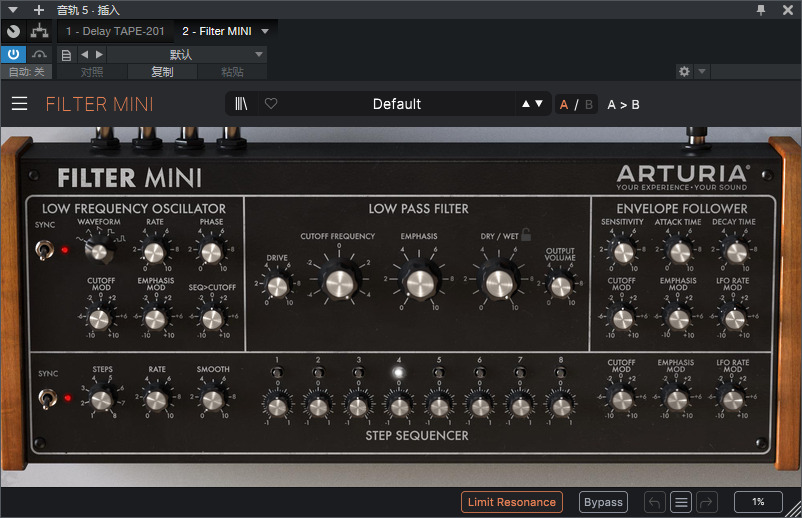Open the gear settings icon

pos(684,72)
